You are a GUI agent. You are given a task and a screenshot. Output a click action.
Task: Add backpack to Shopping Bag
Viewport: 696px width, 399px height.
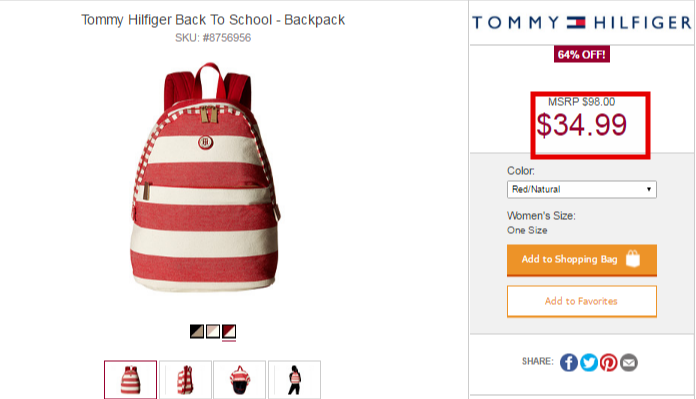[581, 260]
